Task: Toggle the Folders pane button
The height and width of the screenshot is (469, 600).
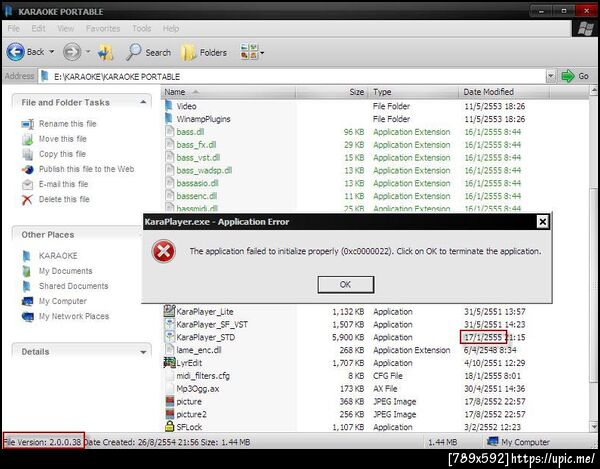Action: 204,52
